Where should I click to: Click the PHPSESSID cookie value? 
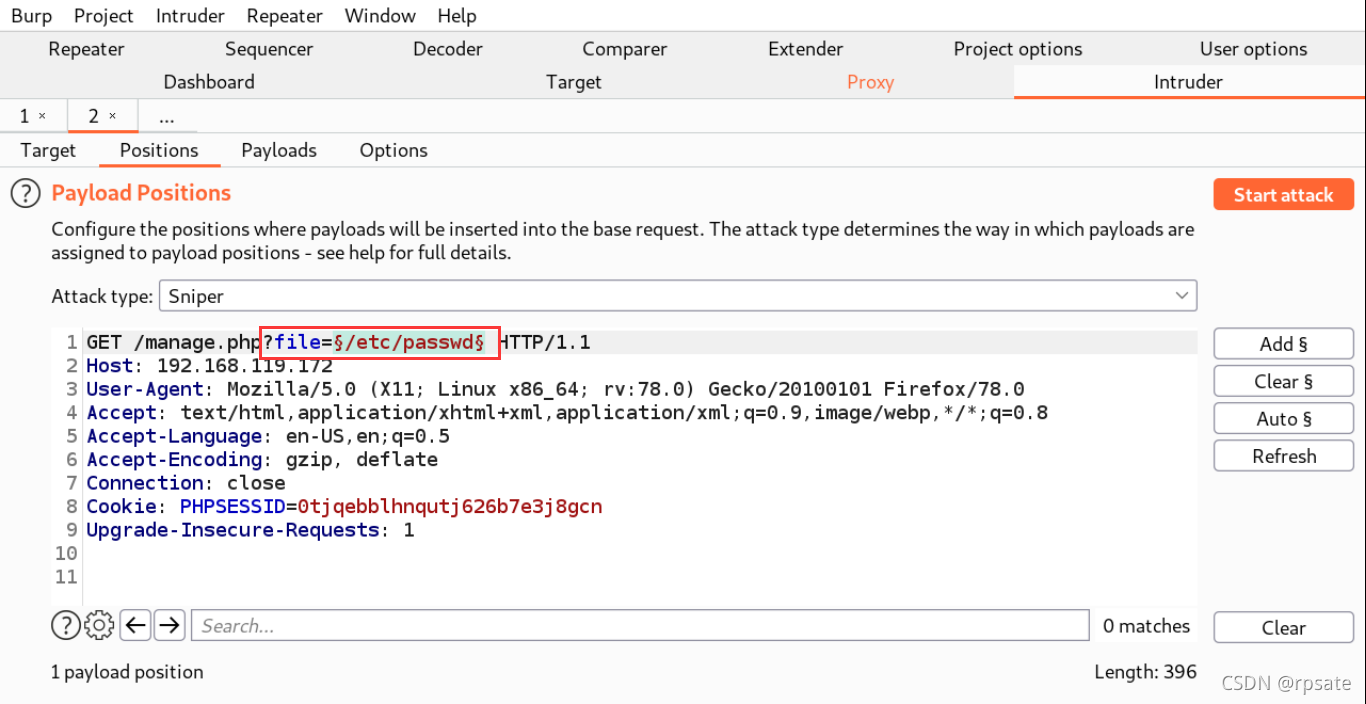(450, 506)
